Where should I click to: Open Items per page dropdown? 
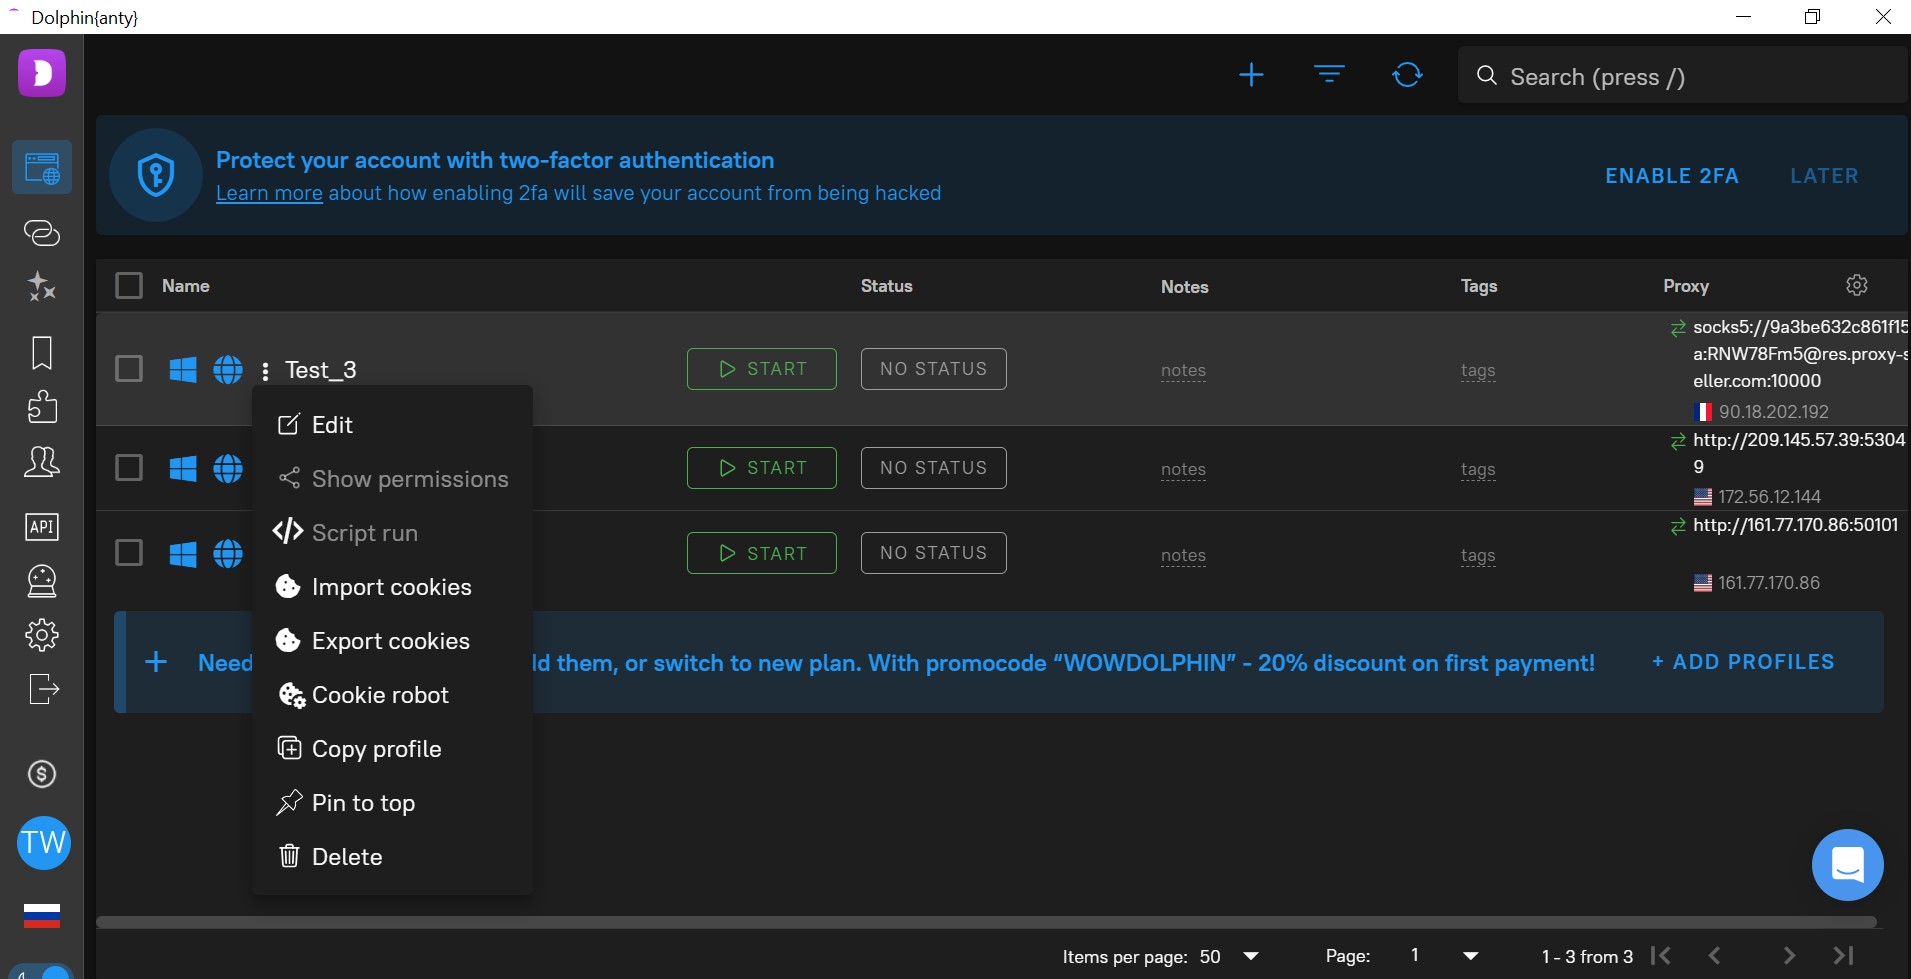[x=1228, y=957]
